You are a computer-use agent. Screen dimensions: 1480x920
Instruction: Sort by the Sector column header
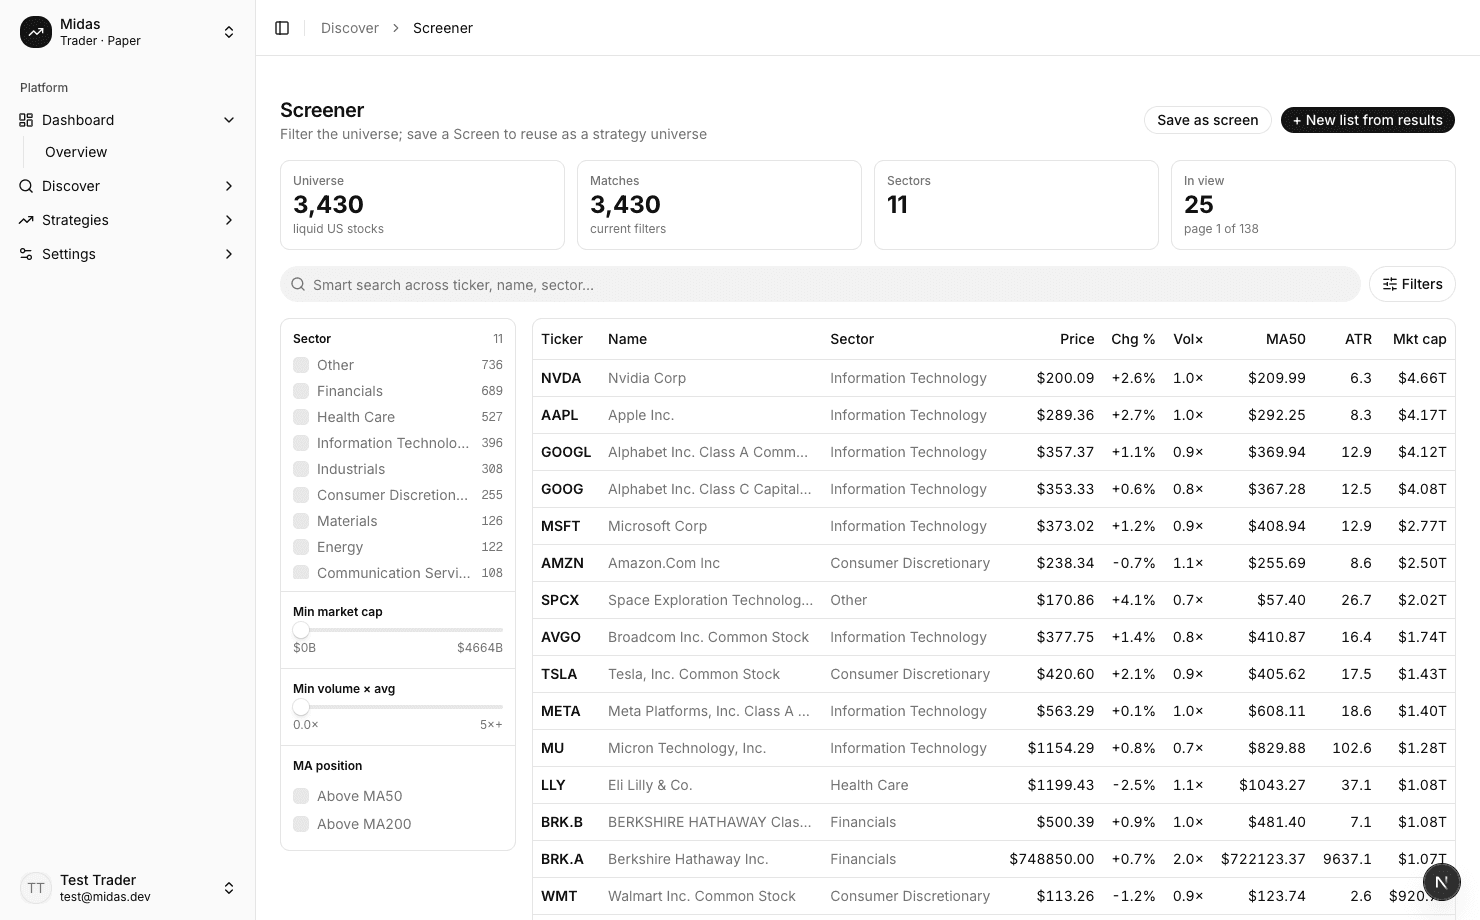pyautogui.click(x=852, y=339)
